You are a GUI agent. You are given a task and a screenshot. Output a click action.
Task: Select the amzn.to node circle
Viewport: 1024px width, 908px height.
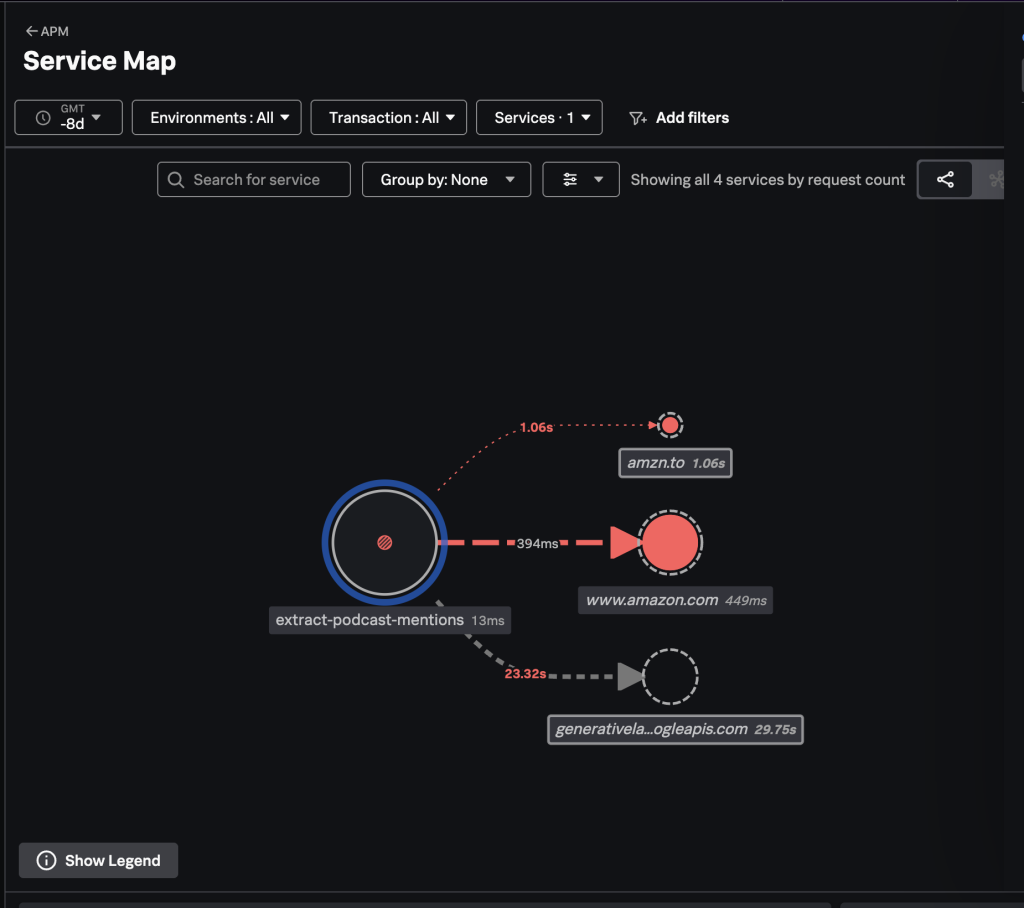coord(670,425)
